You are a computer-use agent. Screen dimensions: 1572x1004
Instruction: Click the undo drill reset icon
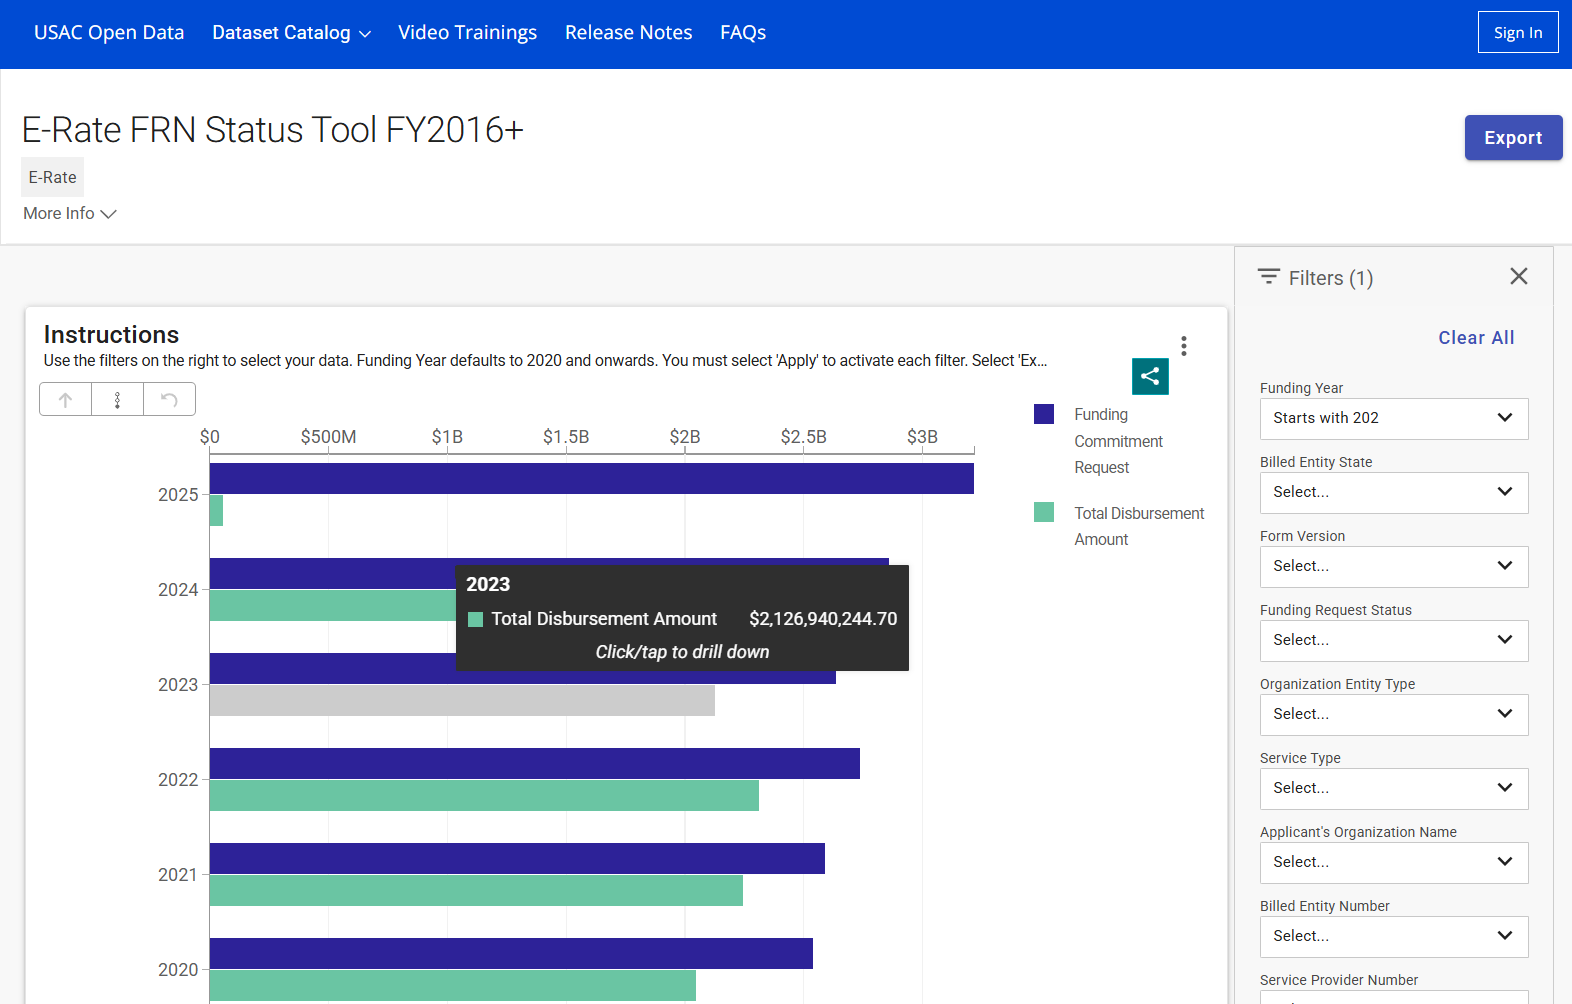point(169,400)
